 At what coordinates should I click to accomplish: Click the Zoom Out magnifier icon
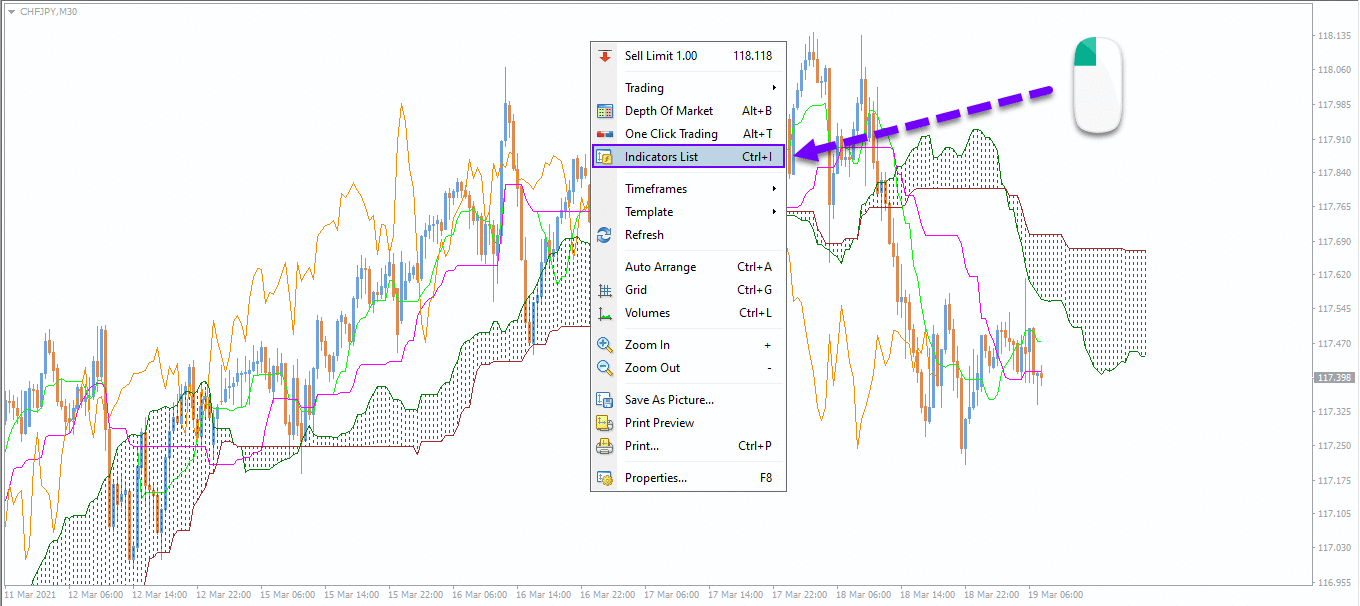point(604,368)
